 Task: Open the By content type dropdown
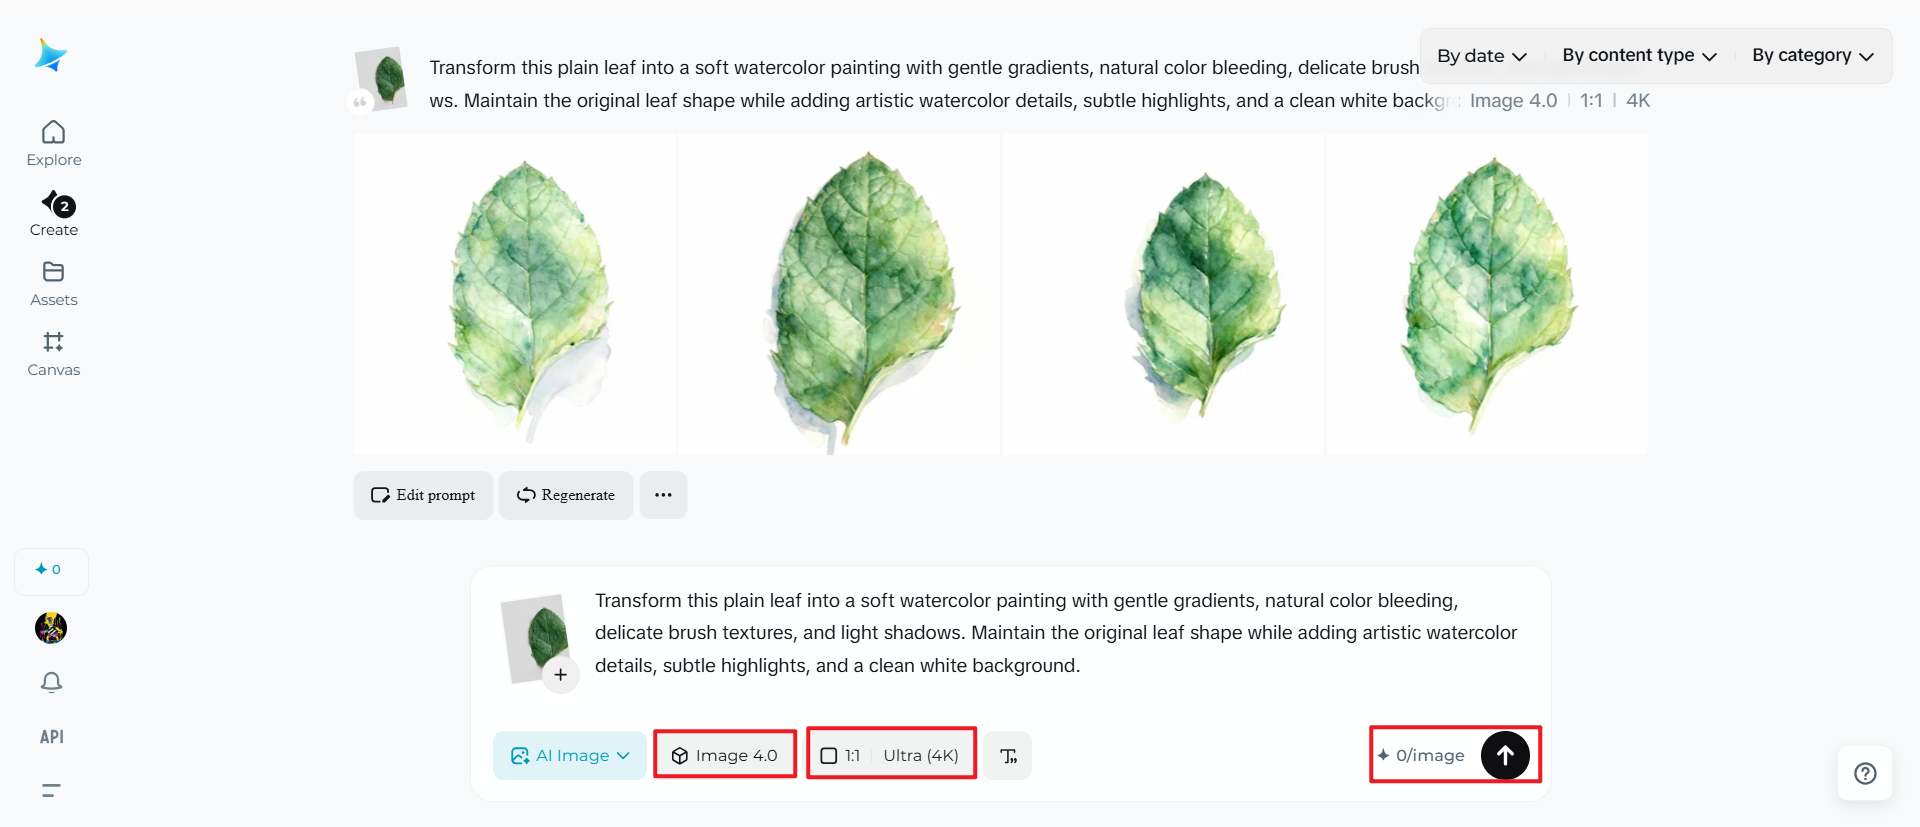(x=1639, y=56)
